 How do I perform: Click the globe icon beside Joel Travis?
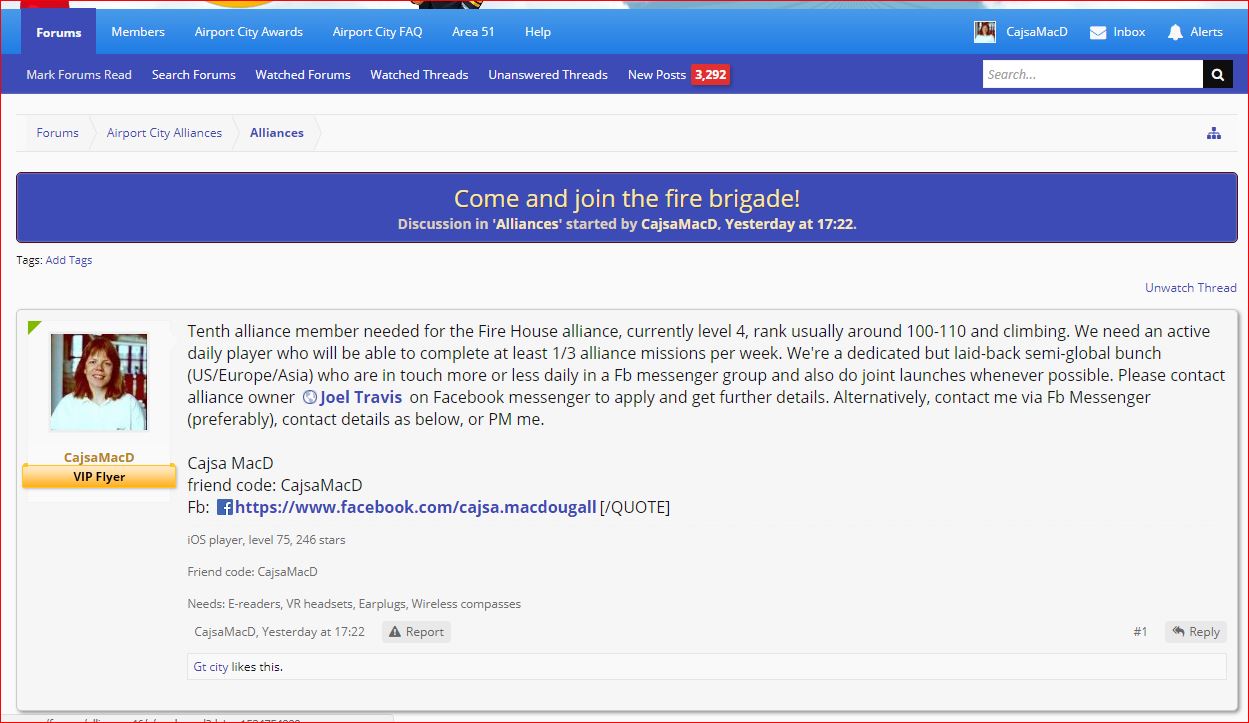click(310, 397)
